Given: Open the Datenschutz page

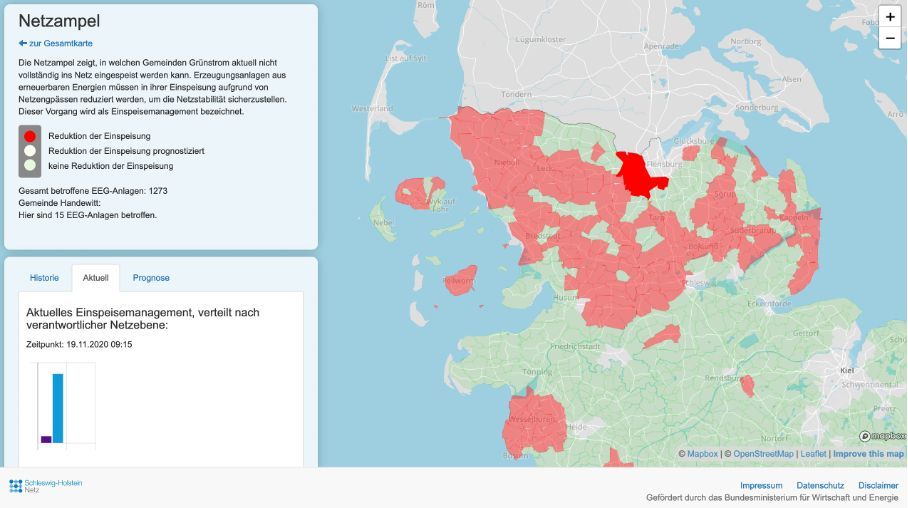Looking at the screenshot, I should tap(820, 485).
